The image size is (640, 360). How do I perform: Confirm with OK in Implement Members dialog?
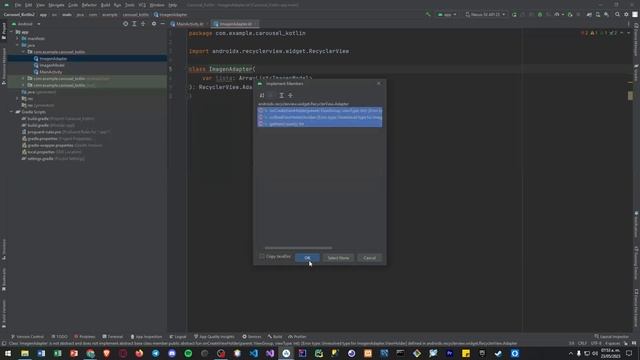coord(307,258)
